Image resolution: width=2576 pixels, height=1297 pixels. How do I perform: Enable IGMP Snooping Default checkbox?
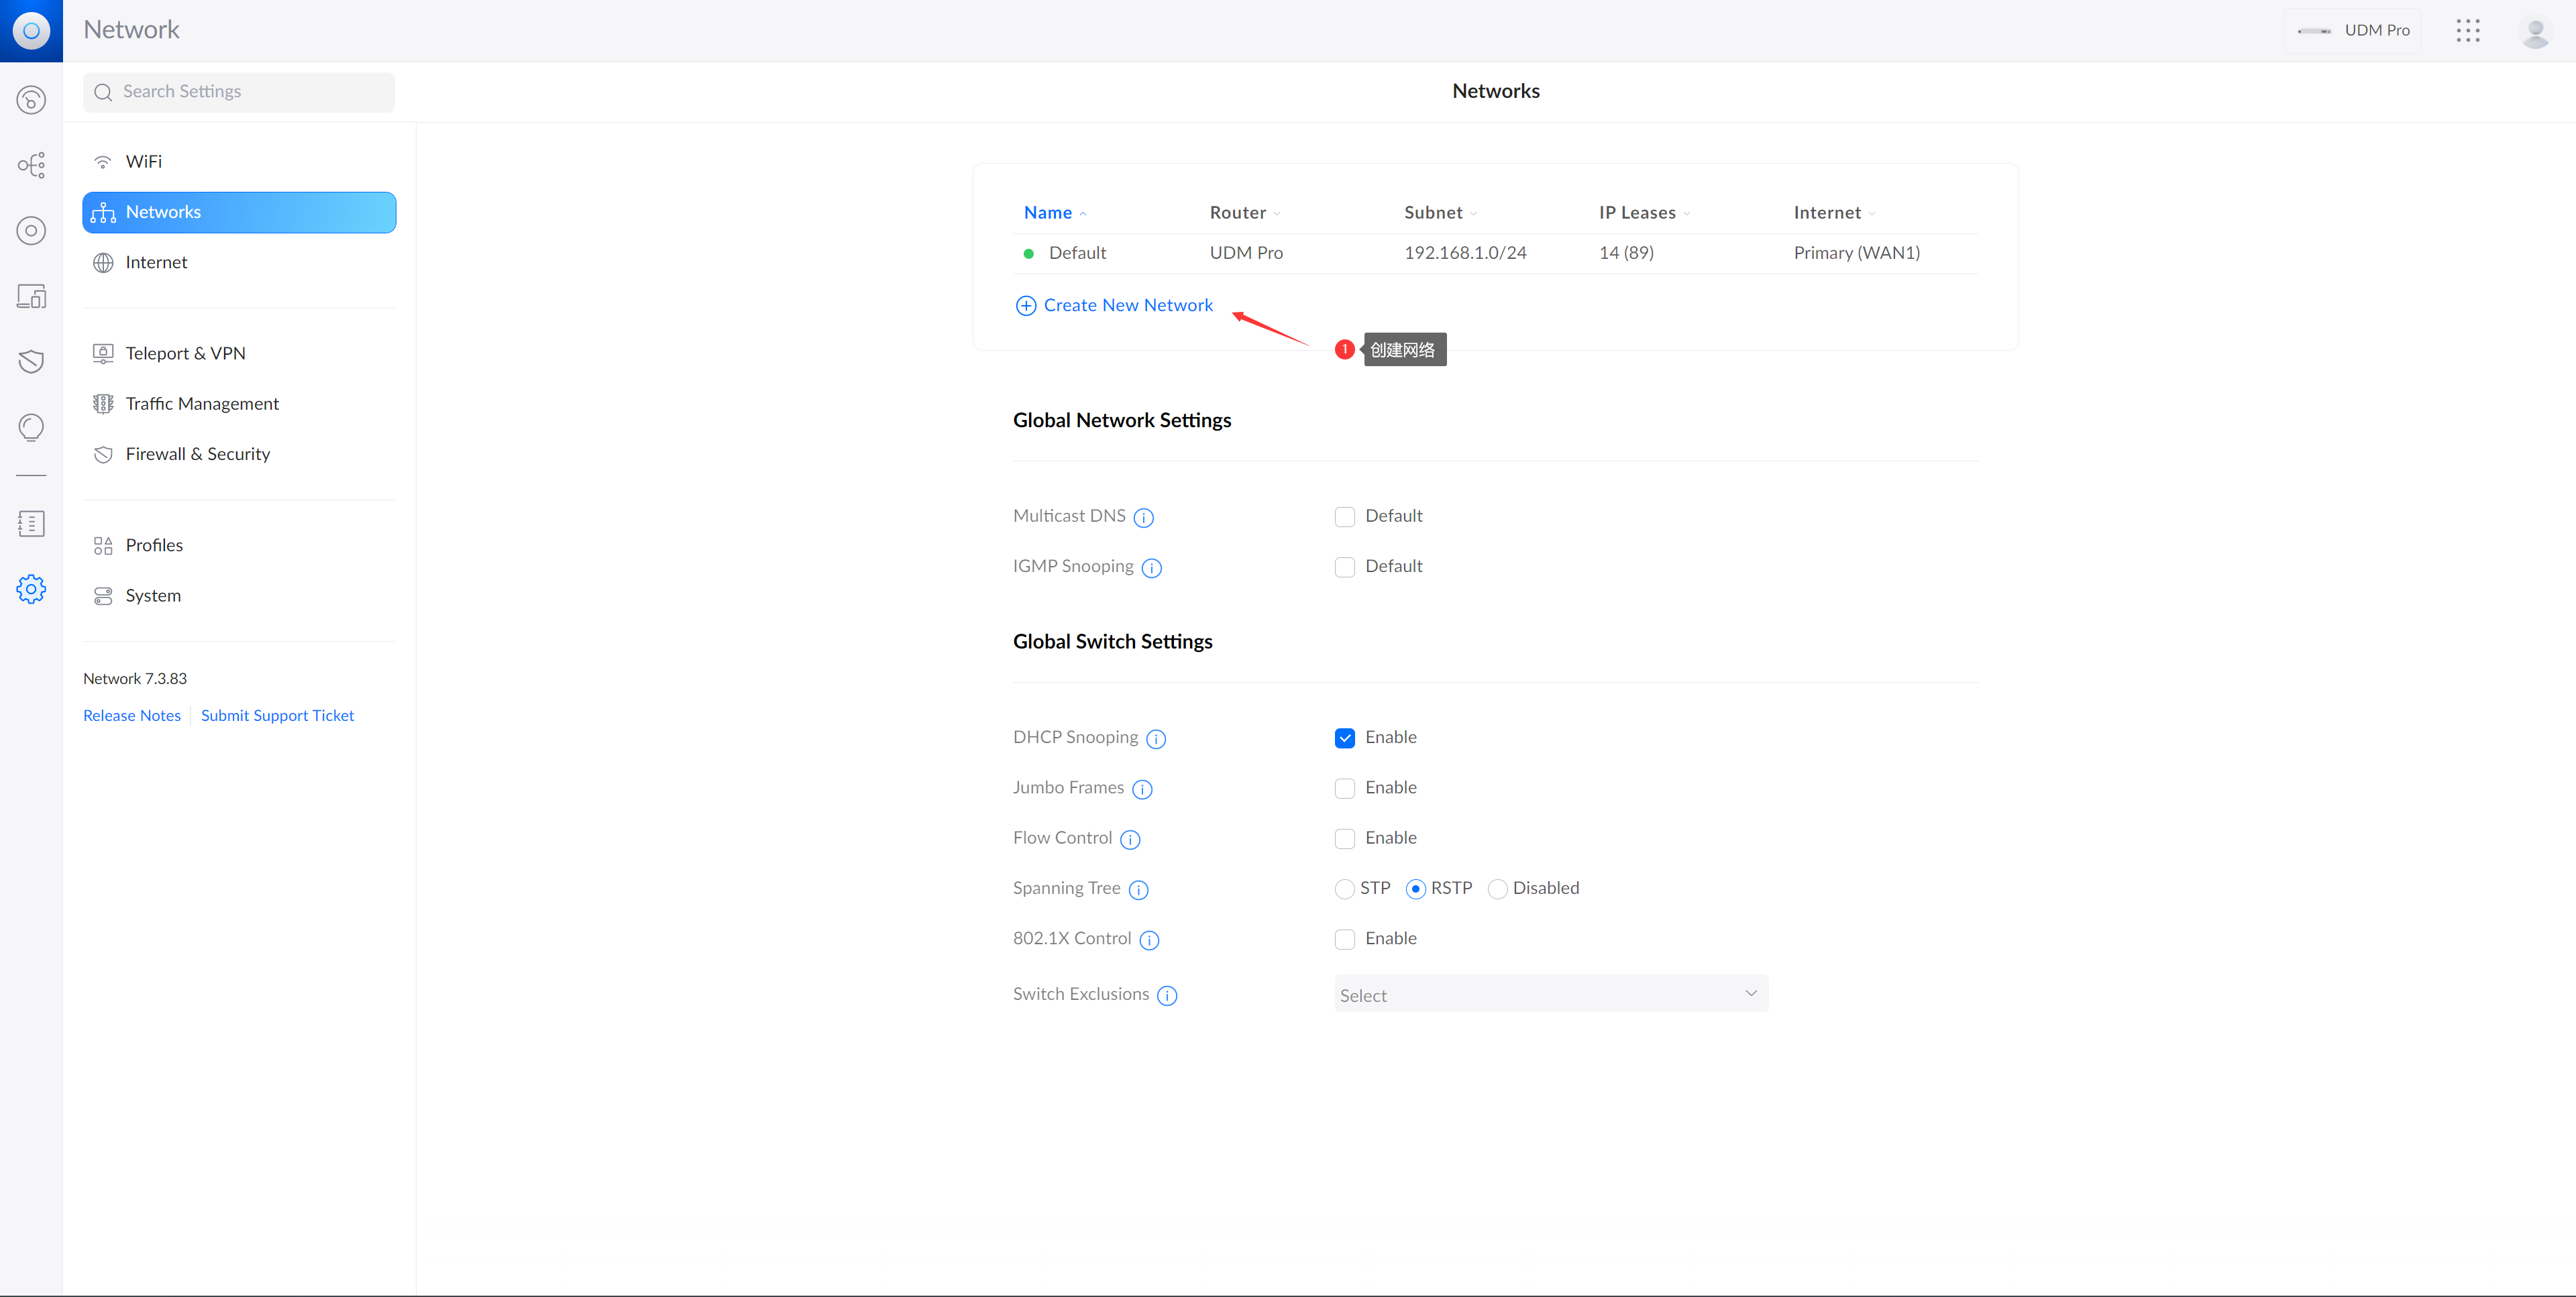(x=1345, y=567)
